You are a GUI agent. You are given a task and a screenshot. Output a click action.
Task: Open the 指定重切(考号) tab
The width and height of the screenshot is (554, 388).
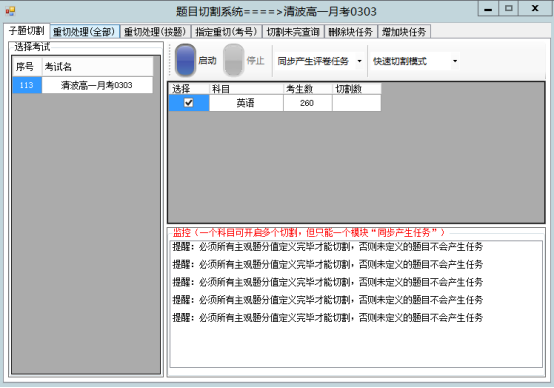tap(226, 32)
